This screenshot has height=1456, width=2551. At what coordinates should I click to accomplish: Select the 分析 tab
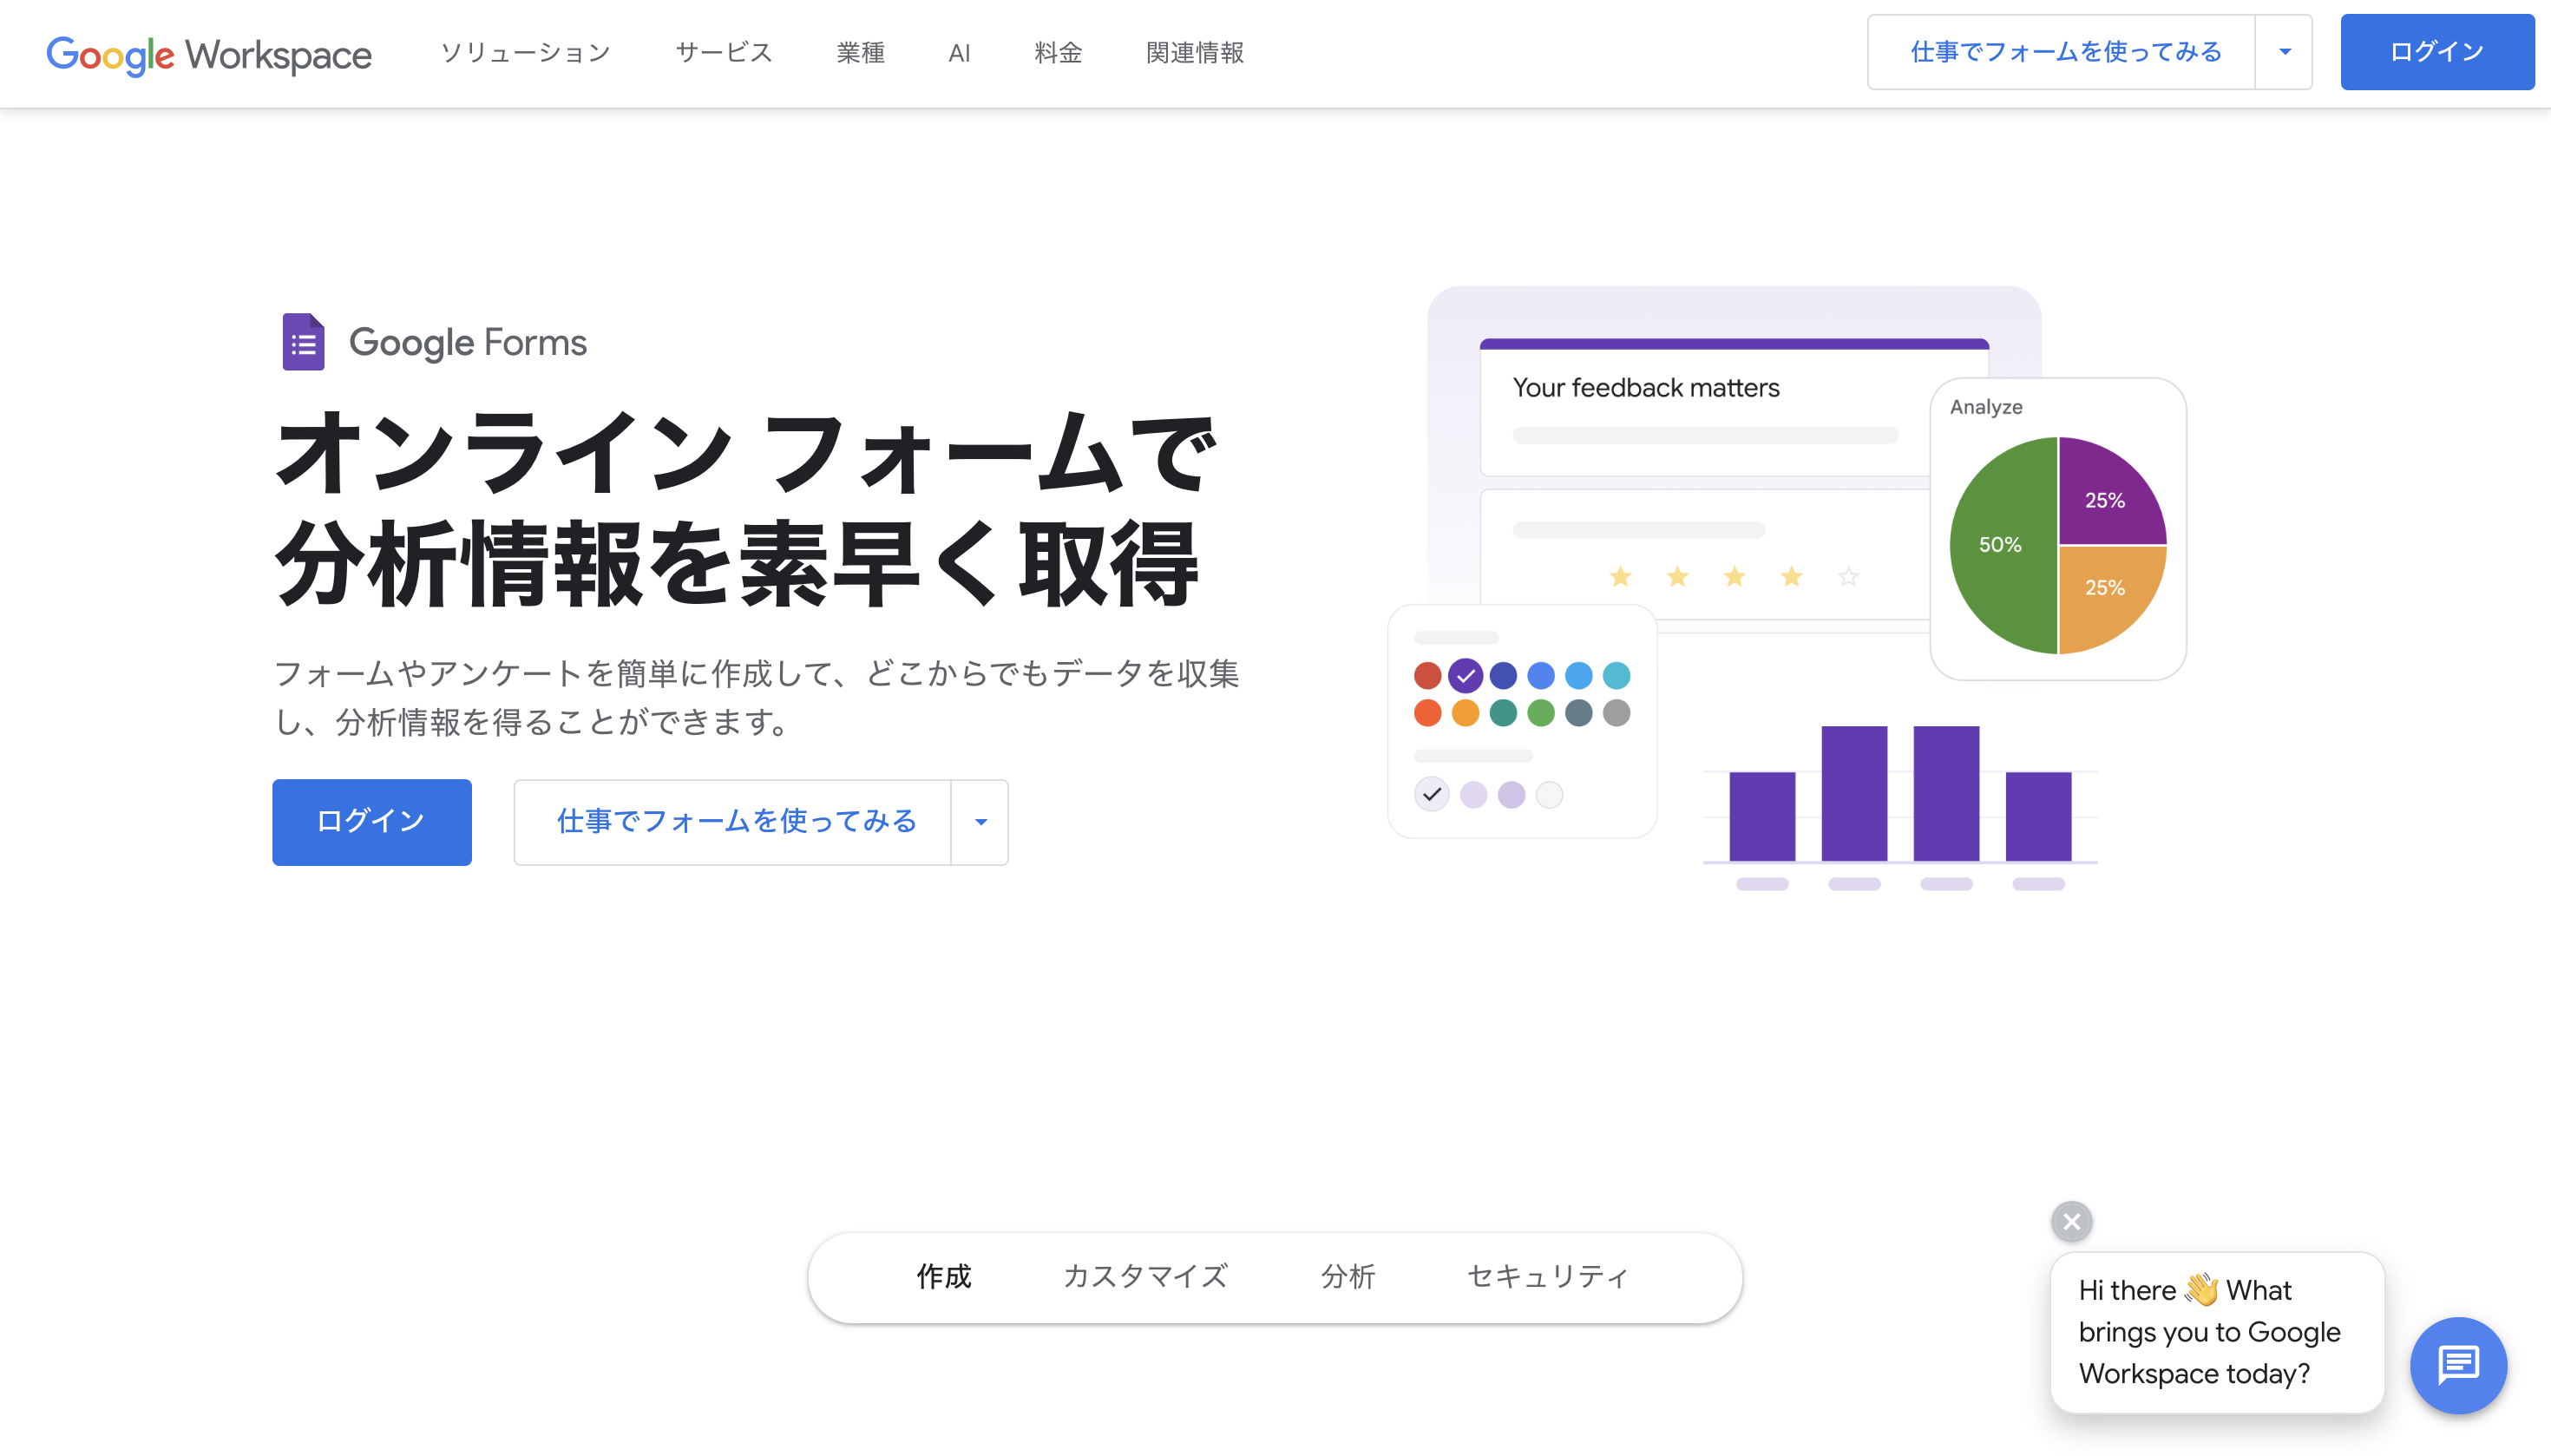[1347, 1277]
